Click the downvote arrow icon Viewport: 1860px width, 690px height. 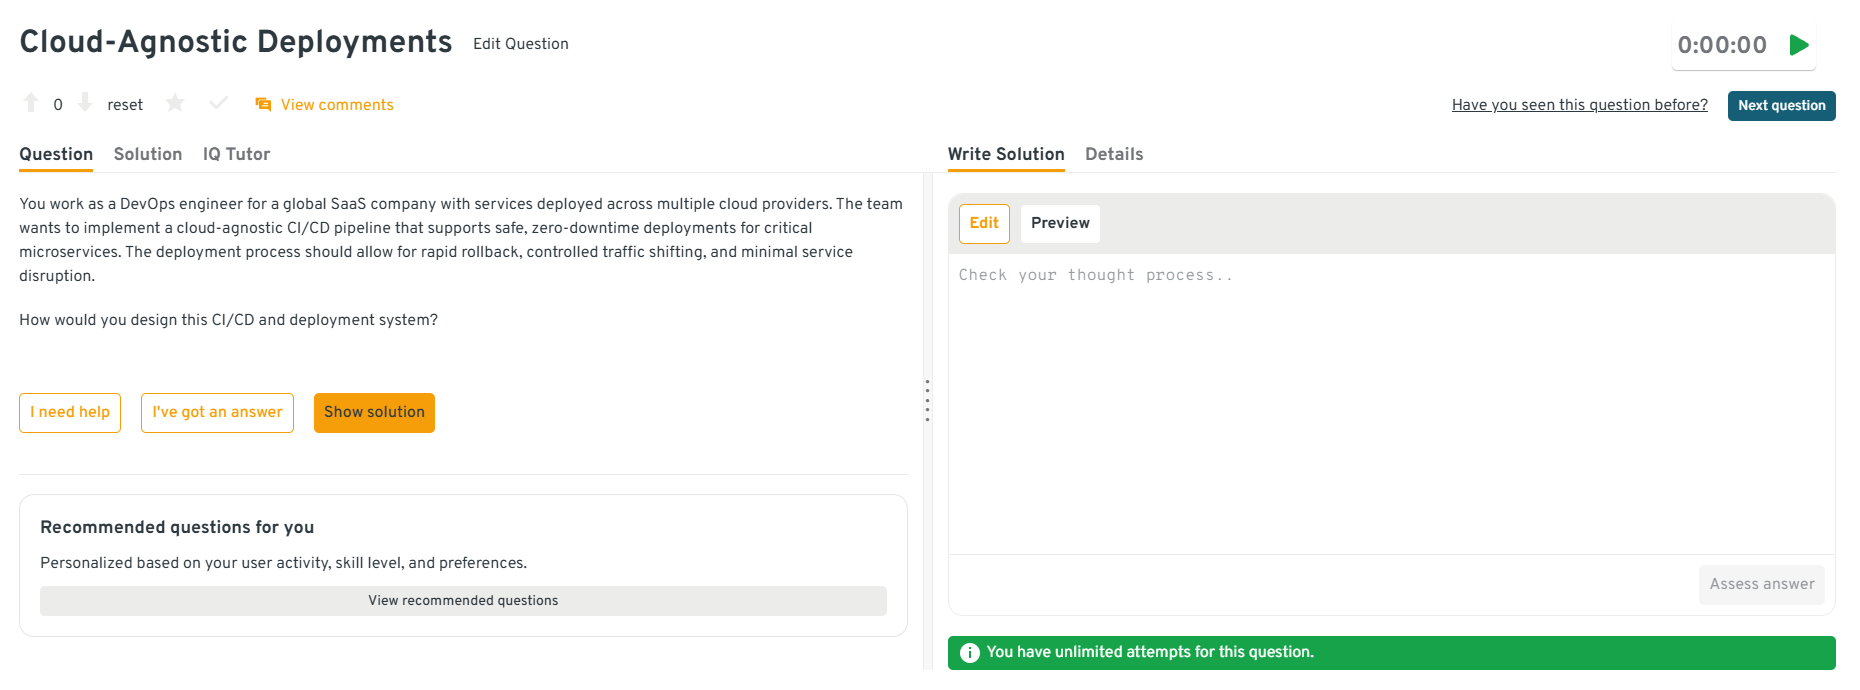85,103
